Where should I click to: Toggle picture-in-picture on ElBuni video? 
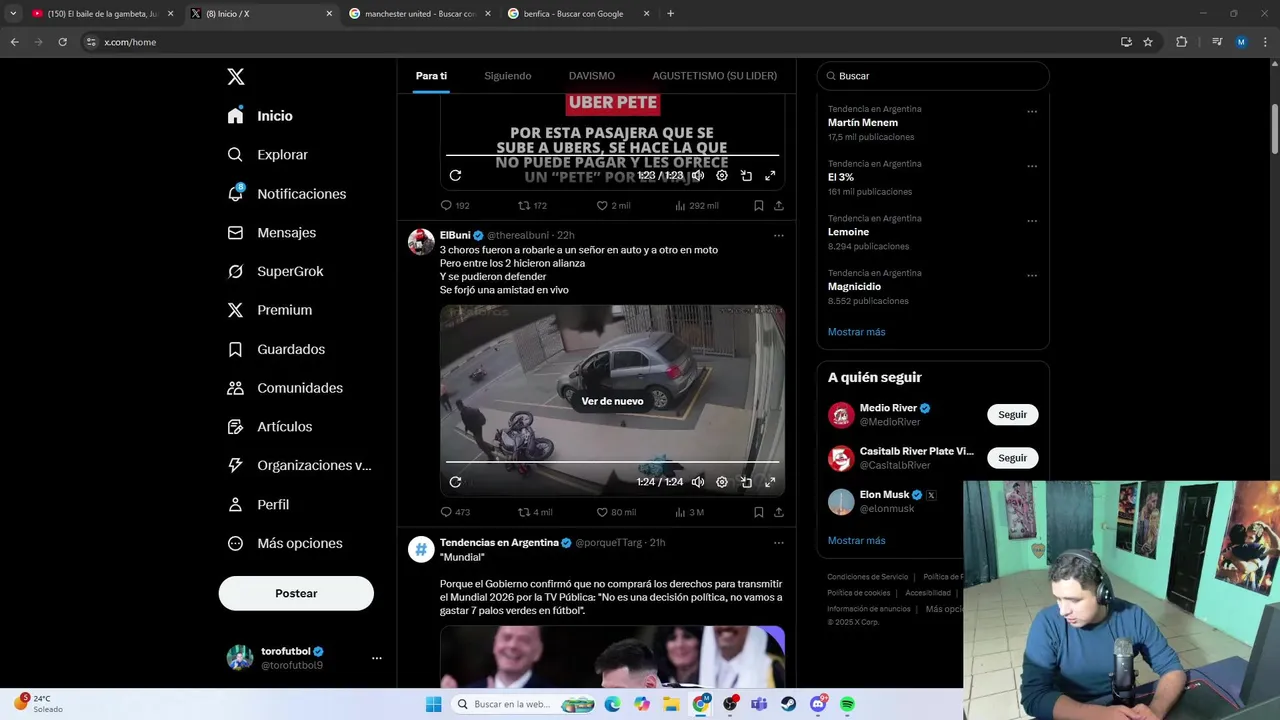746,482
